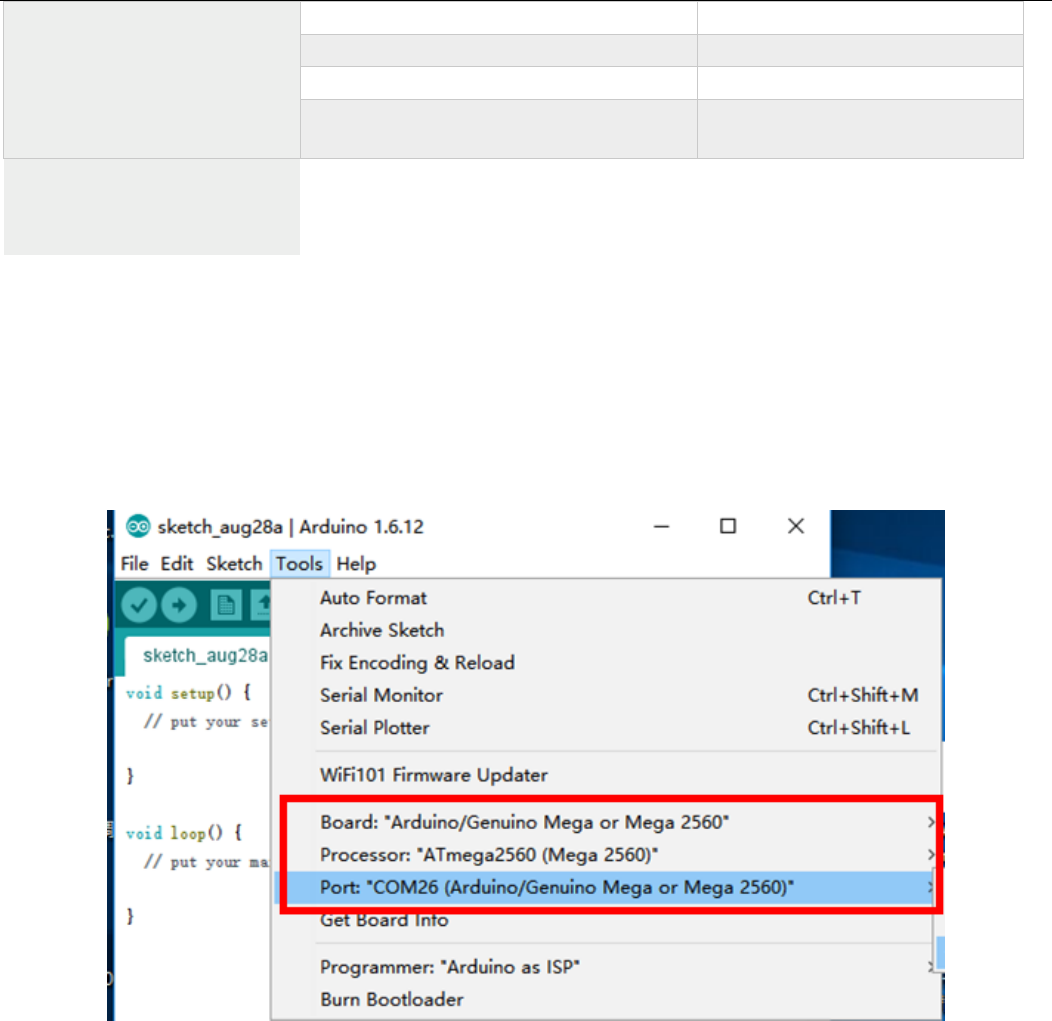Open the Help menu

(356, 563)
